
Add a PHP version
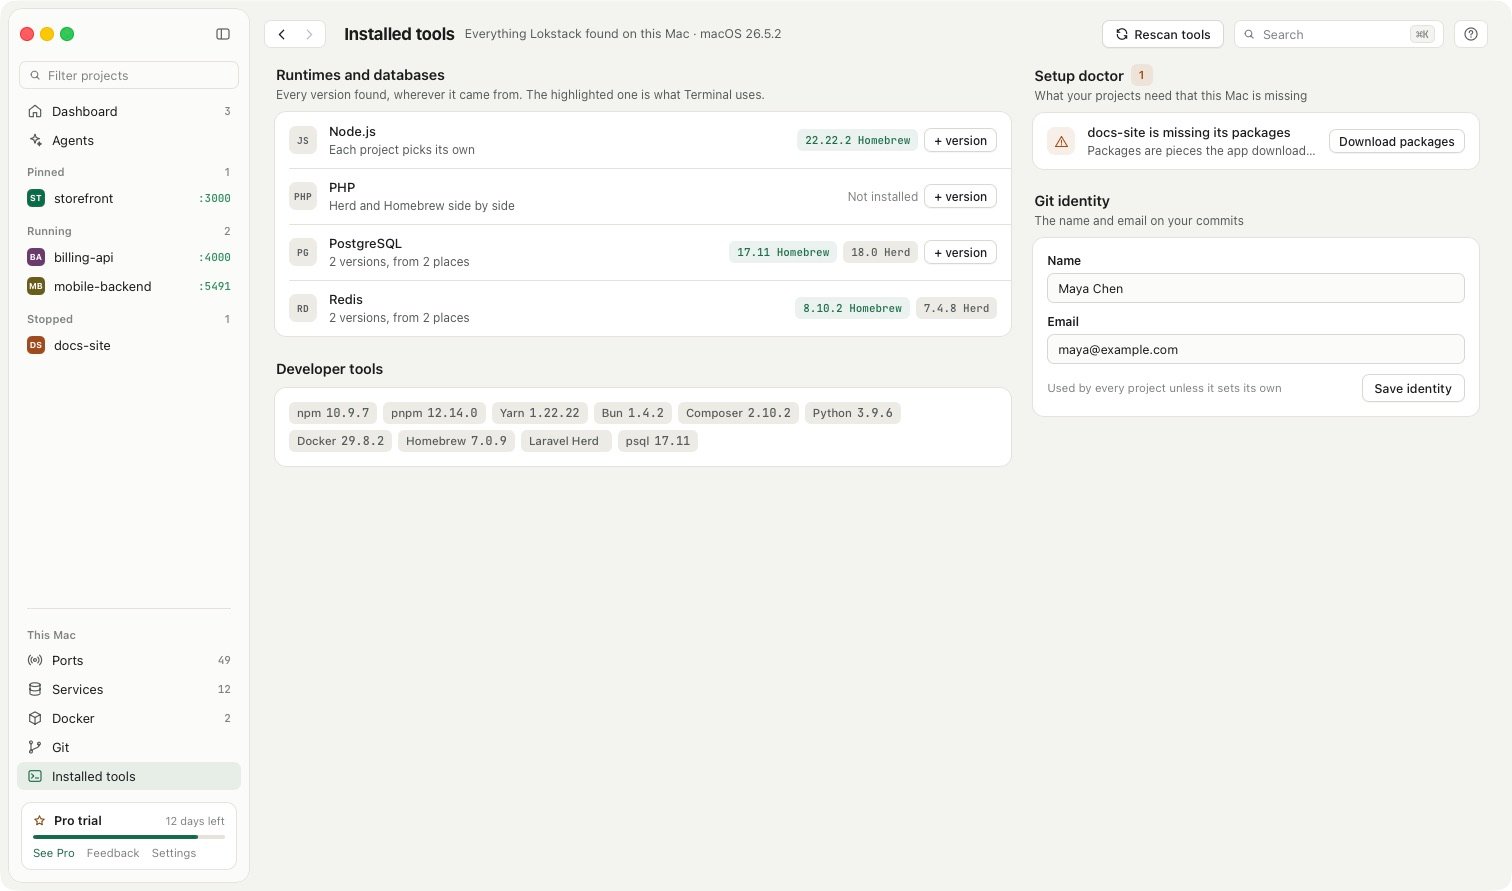(960, 197)
